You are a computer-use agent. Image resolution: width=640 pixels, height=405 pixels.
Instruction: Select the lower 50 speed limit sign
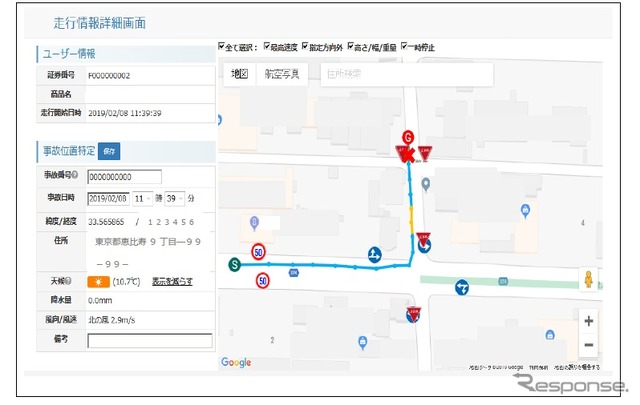[x=262, y=280]
